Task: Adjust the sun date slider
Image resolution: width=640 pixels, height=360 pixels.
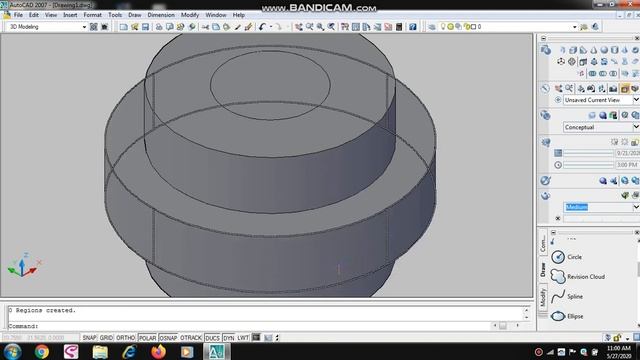Action: coord(589,153)
